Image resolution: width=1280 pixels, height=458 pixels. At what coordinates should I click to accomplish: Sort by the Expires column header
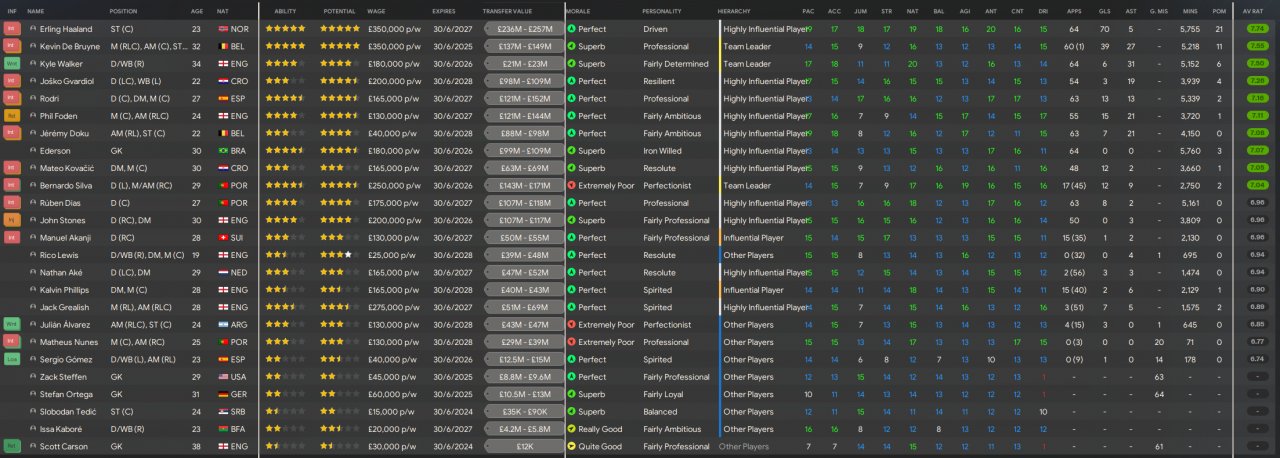tap(444, 11)
